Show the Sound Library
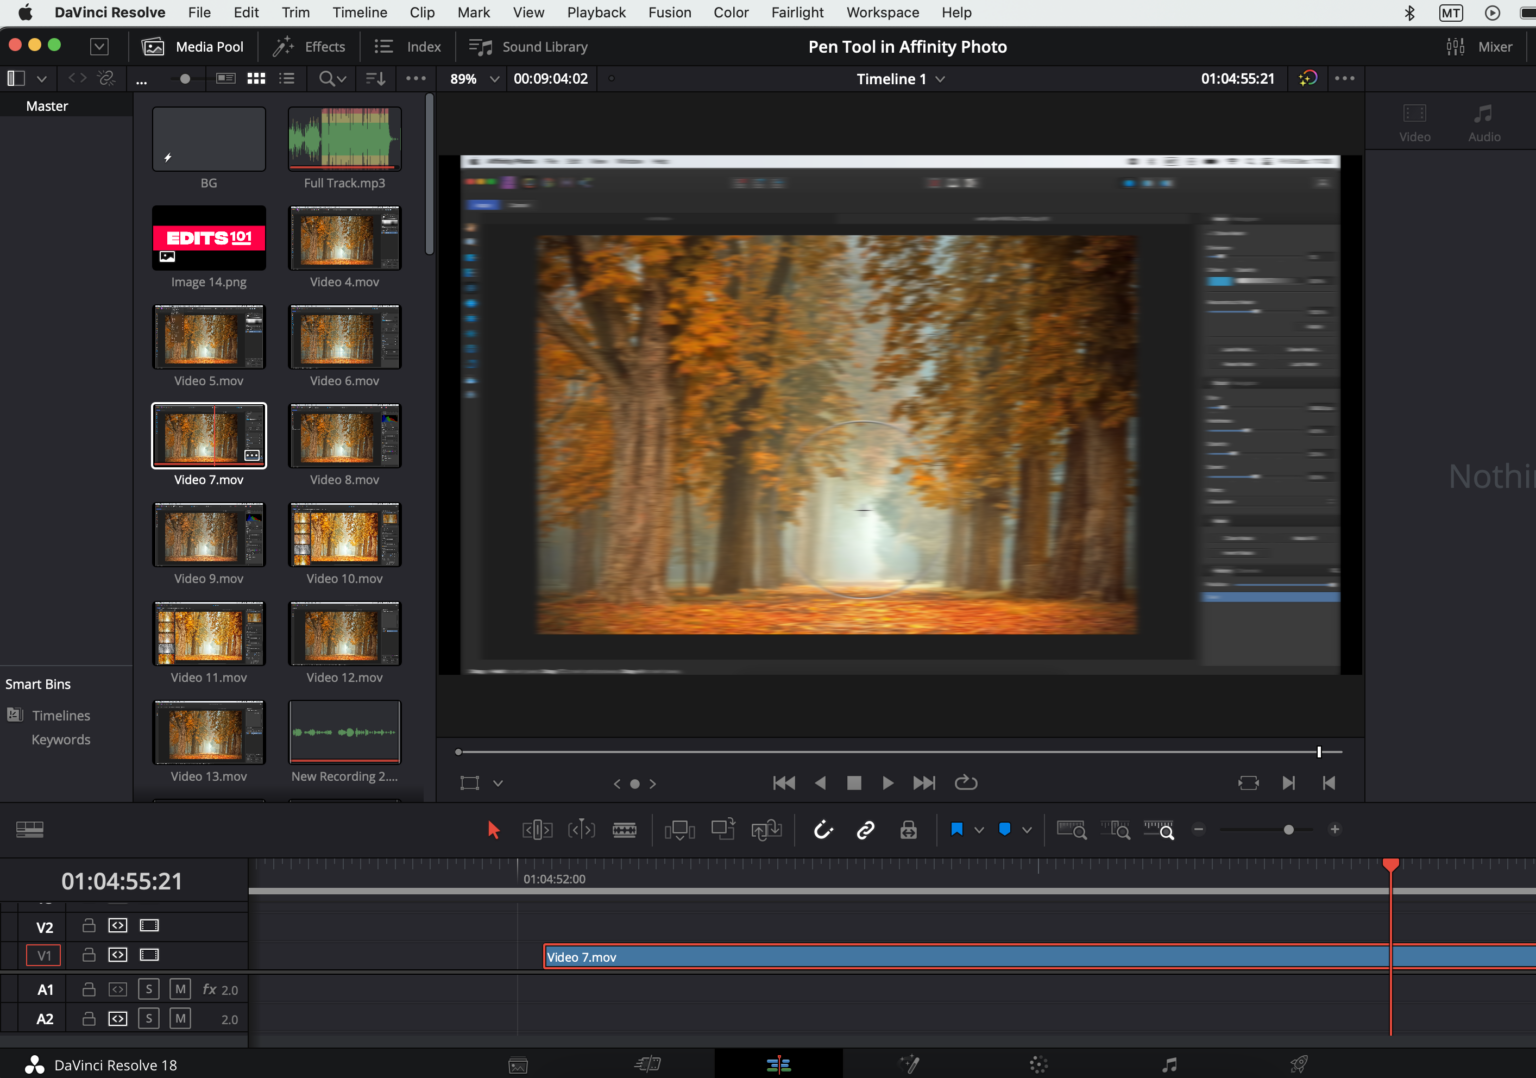 coord(528,47)
